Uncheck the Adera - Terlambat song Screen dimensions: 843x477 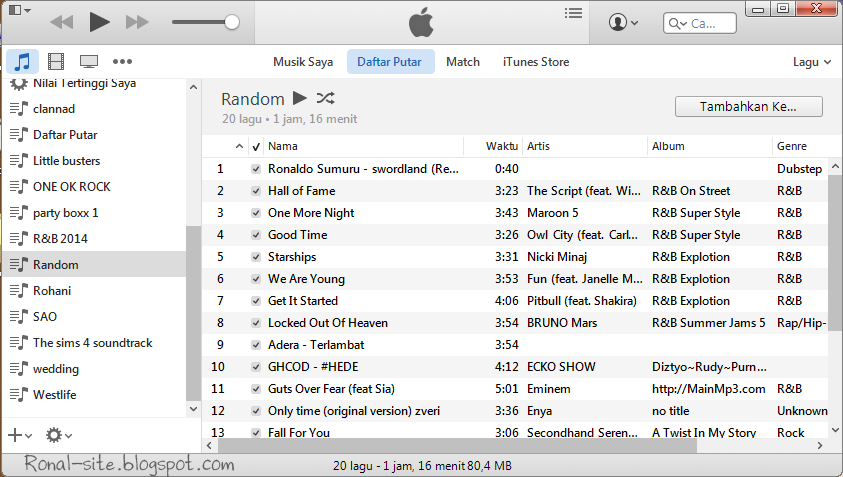pyautogui.click(x=256, y=345)
